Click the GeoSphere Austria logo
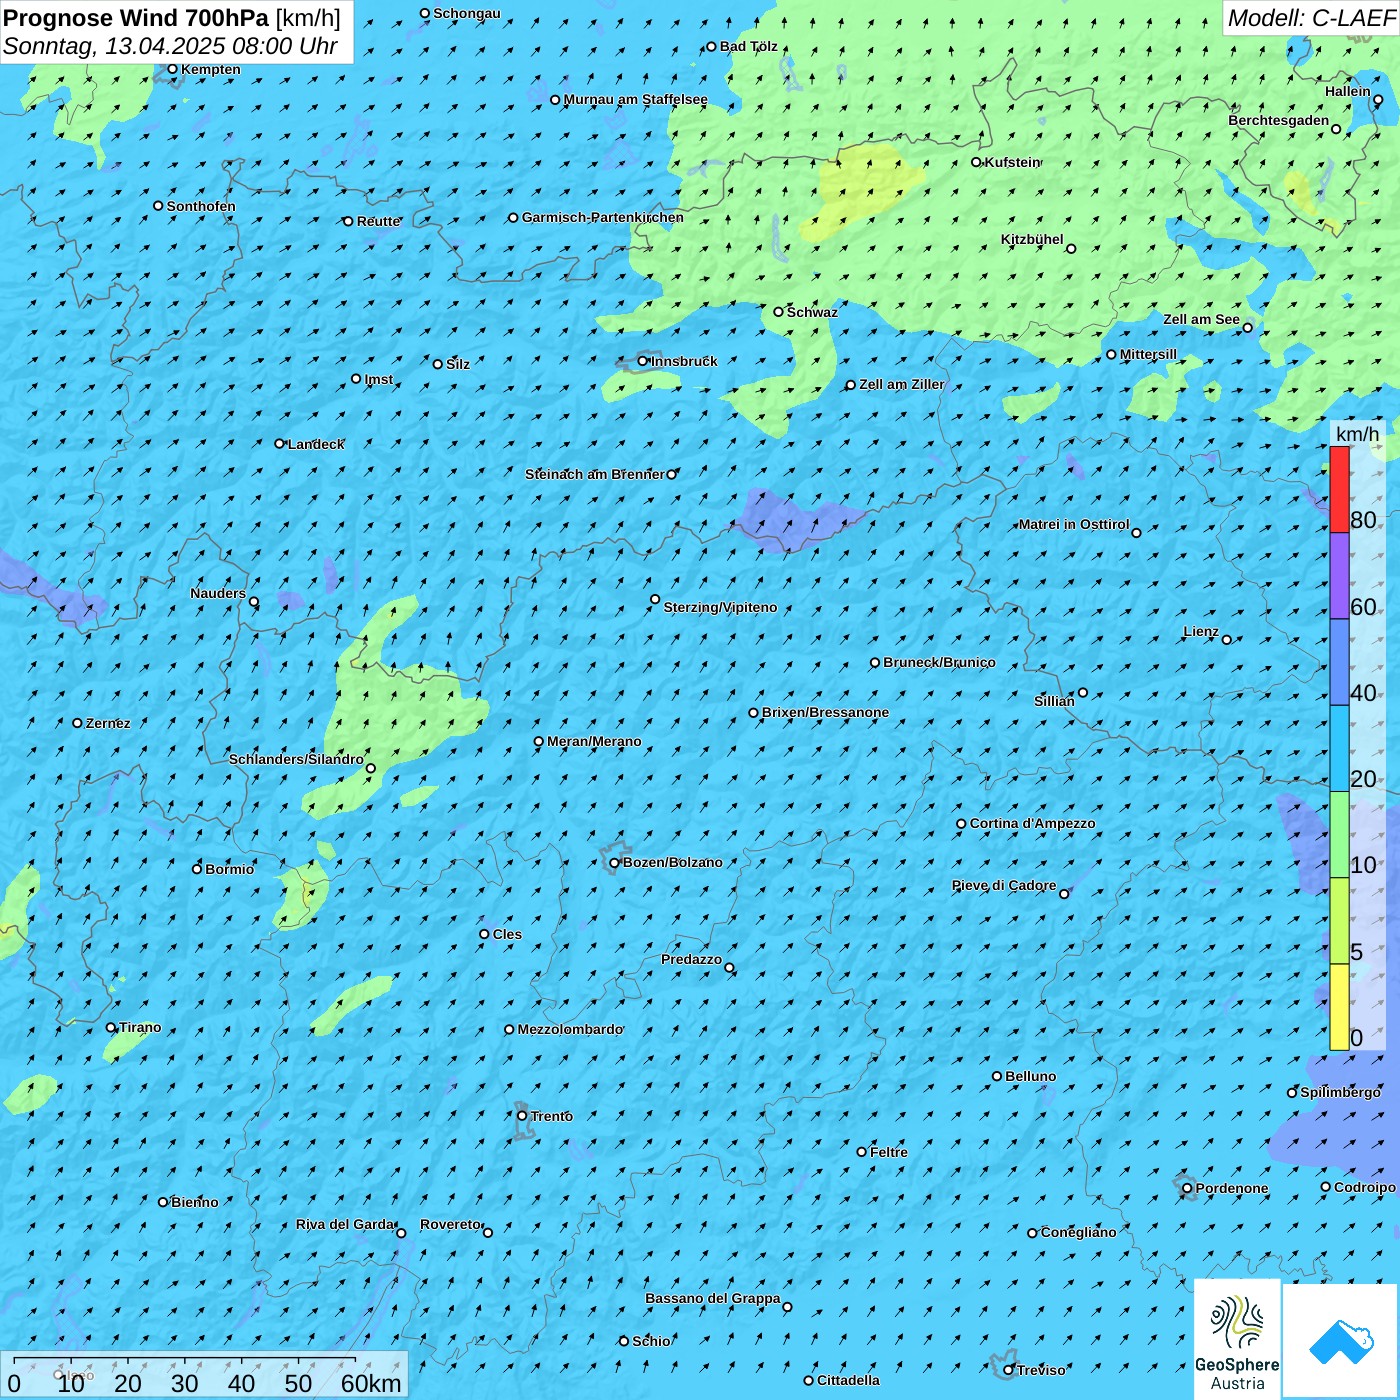Image resolution: width=1400 pixels, height=1400 pixels. (x=1237, y=1340)
